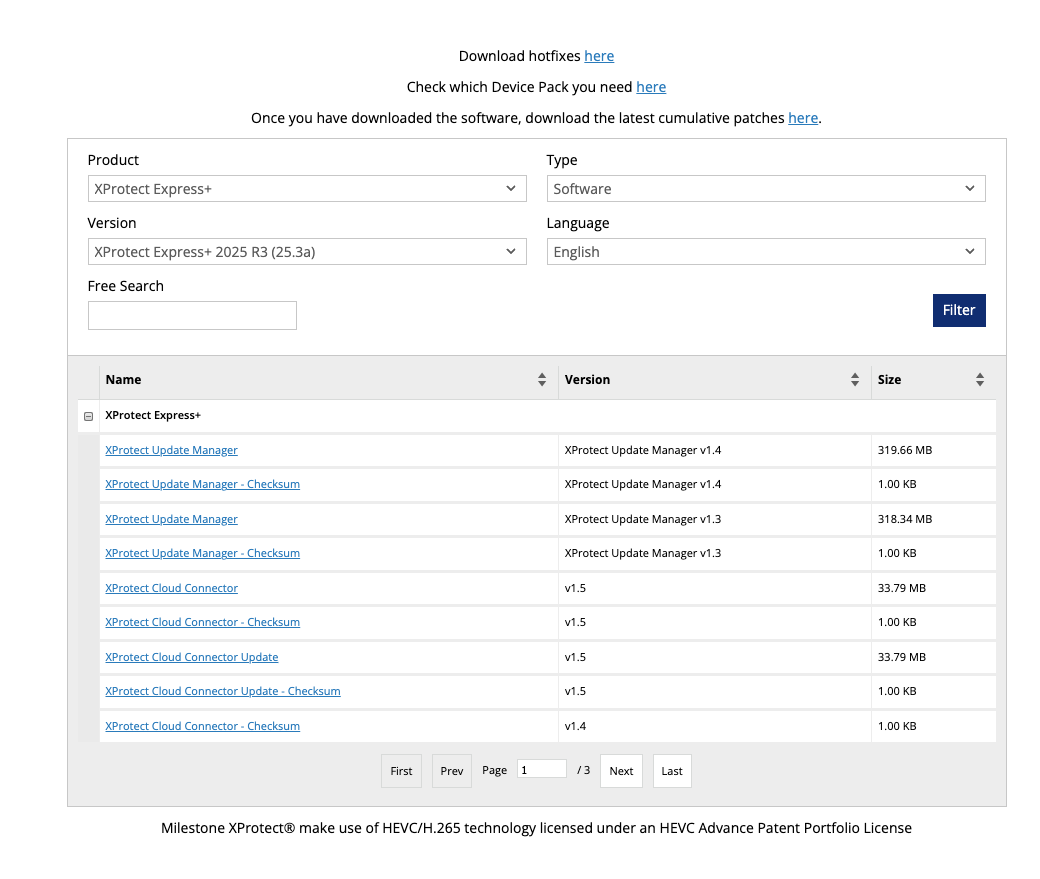
Task: Click the Filter button
Action: click(958, 310)
